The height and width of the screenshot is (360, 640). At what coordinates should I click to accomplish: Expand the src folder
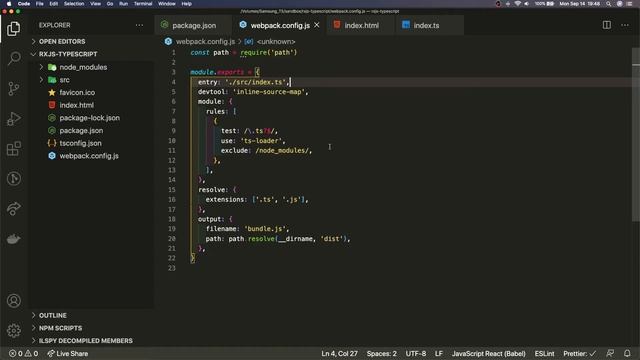64,80
